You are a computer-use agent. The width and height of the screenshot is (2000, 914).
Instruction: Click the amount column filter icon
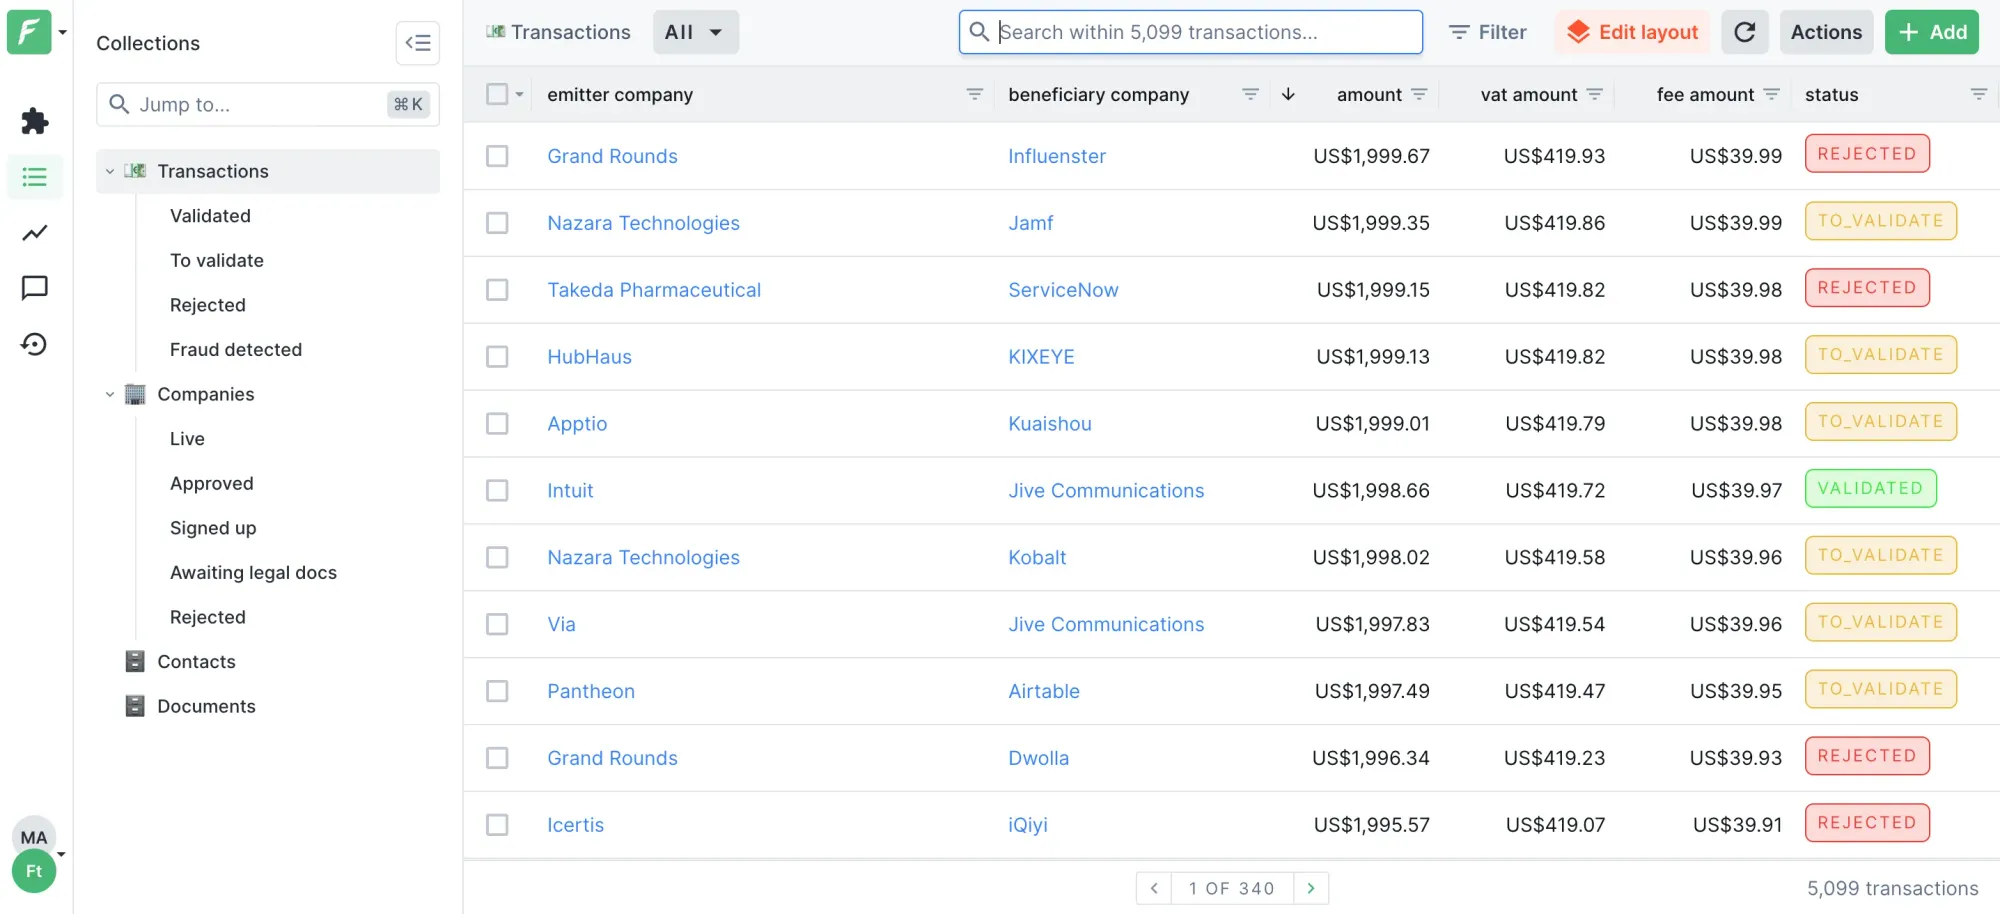[x=1419, y=94]
